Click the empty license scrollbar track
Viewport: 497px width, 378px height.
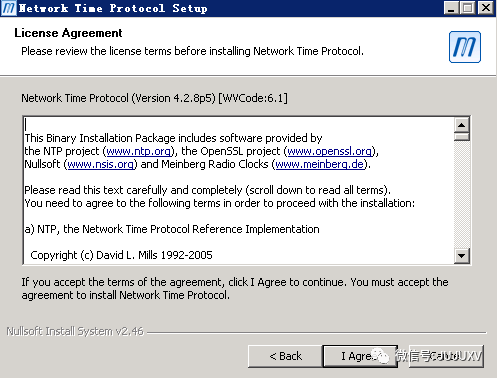tap(462, 195)
